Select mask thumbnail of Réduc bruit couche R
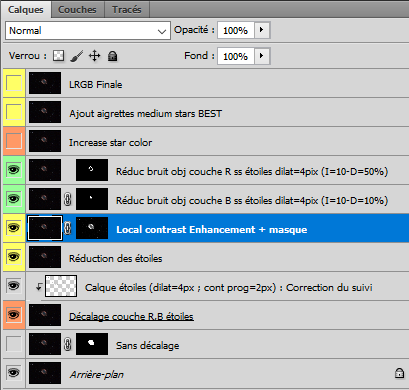The image size is (409, 390). (x=92, y=170)
